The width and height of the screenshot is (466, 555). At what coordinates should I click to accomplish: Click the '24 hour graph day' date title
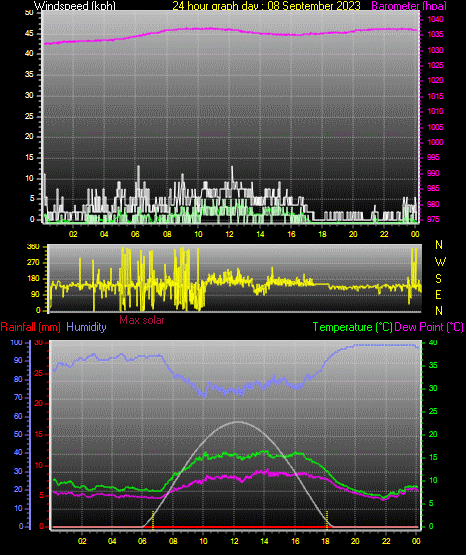click(x=266, y=6)
